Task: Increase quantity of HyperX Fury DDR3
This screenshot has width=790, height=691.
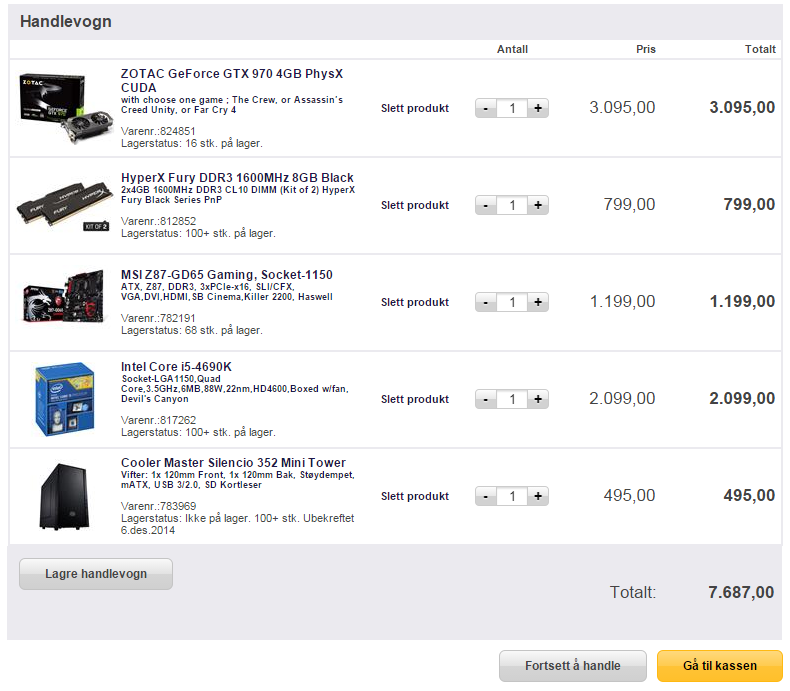Action: click(538, 205)
